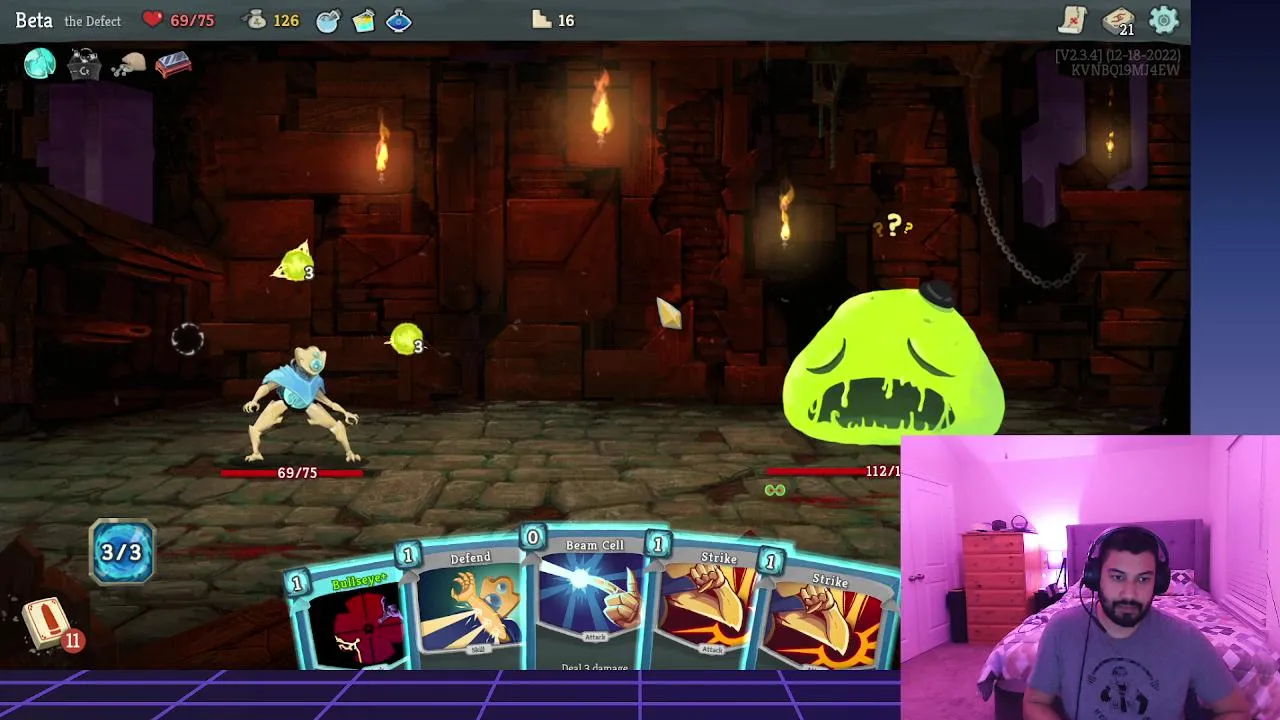Inspect the enemy's unknown ??? intent
This screenshot has width=1280, height=720.
[x=893, y=227]
